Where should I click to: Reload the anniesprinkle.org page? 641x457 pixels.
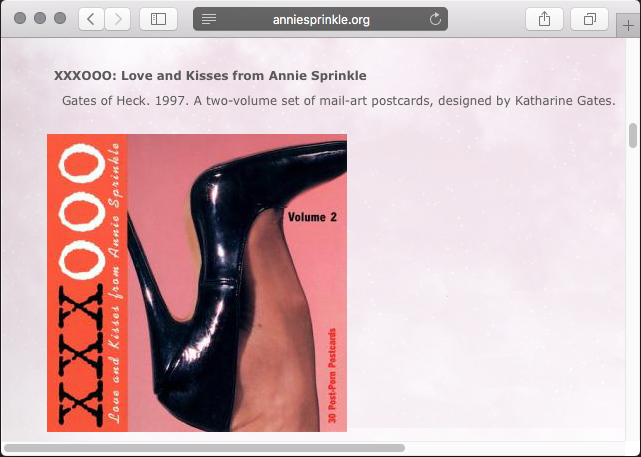(x=435, y=19)
